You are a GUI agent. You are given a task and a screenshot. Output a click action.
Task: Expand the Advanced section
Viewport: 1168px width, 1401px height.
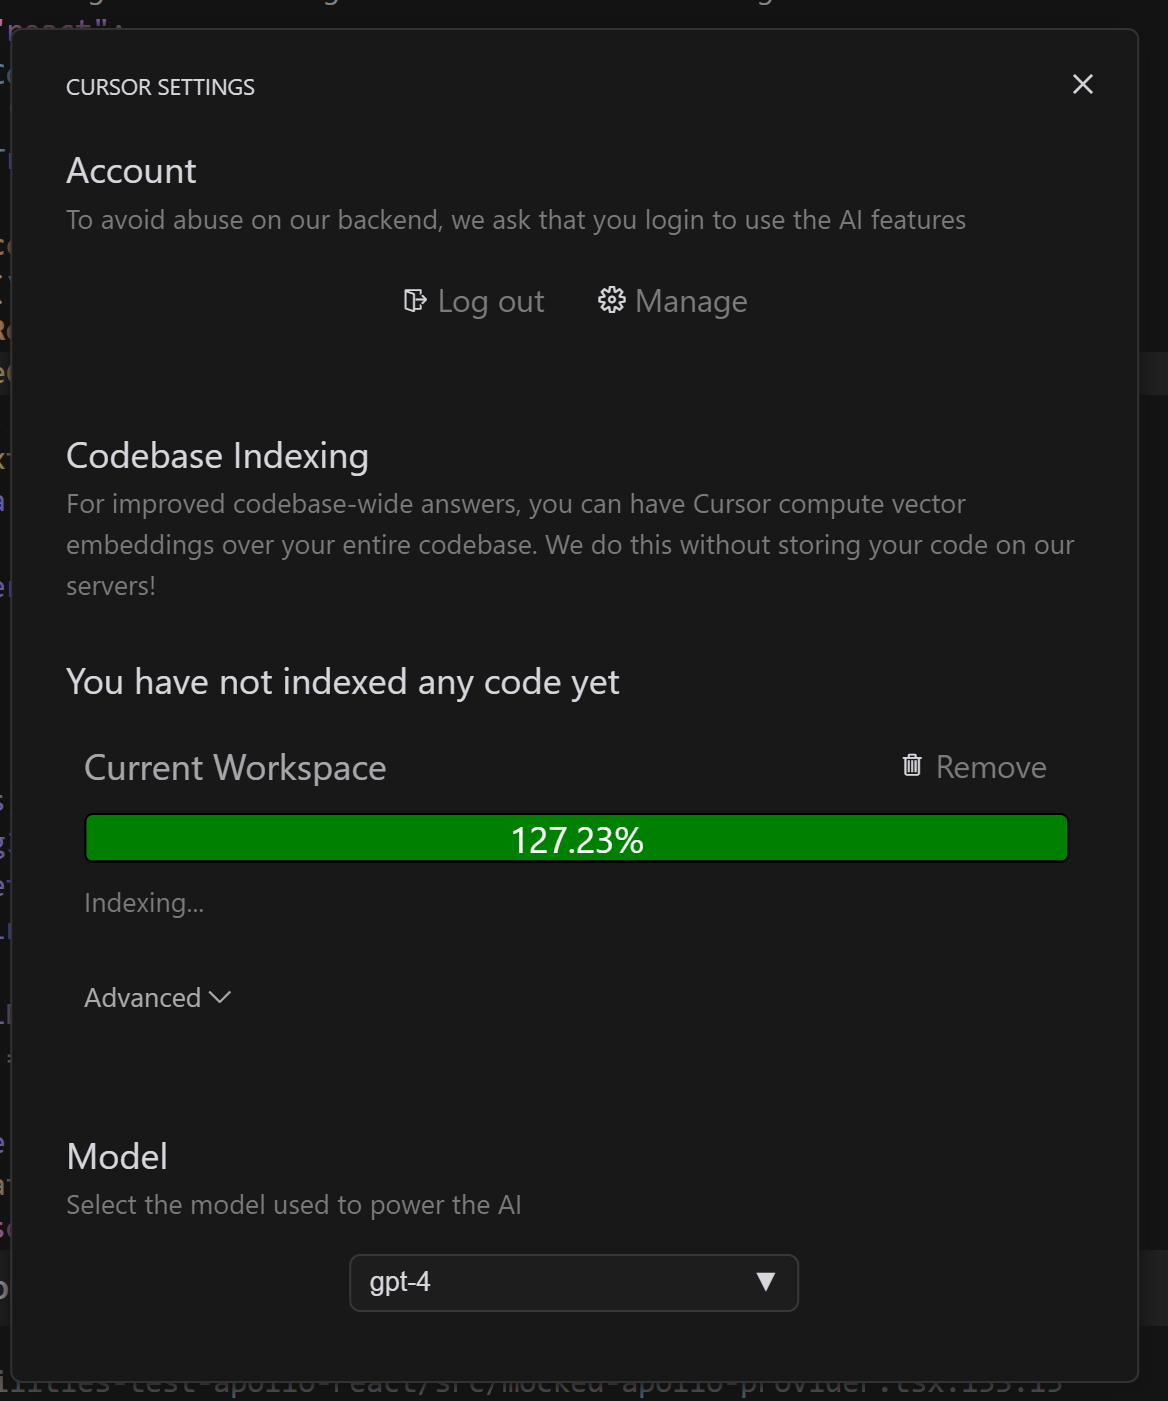158,998
